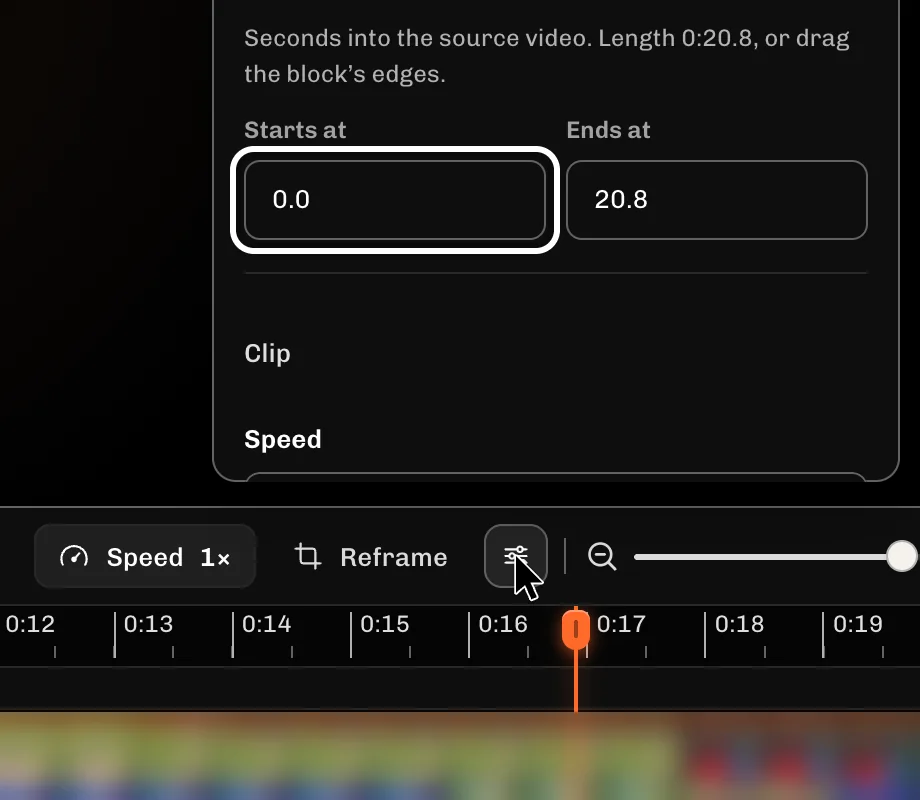Image resolution: width=920 pixels, height=800 pixels.
Task: Click the Reframe crop button
Action: pos(370,556)
